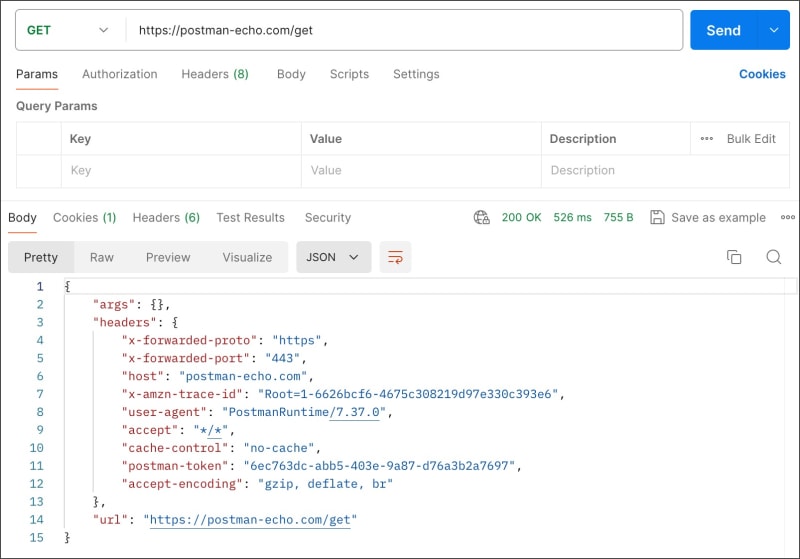Open the GET method dropdown
The height and width of the screenshot is (559, 800).
click(x=68, y=30)
